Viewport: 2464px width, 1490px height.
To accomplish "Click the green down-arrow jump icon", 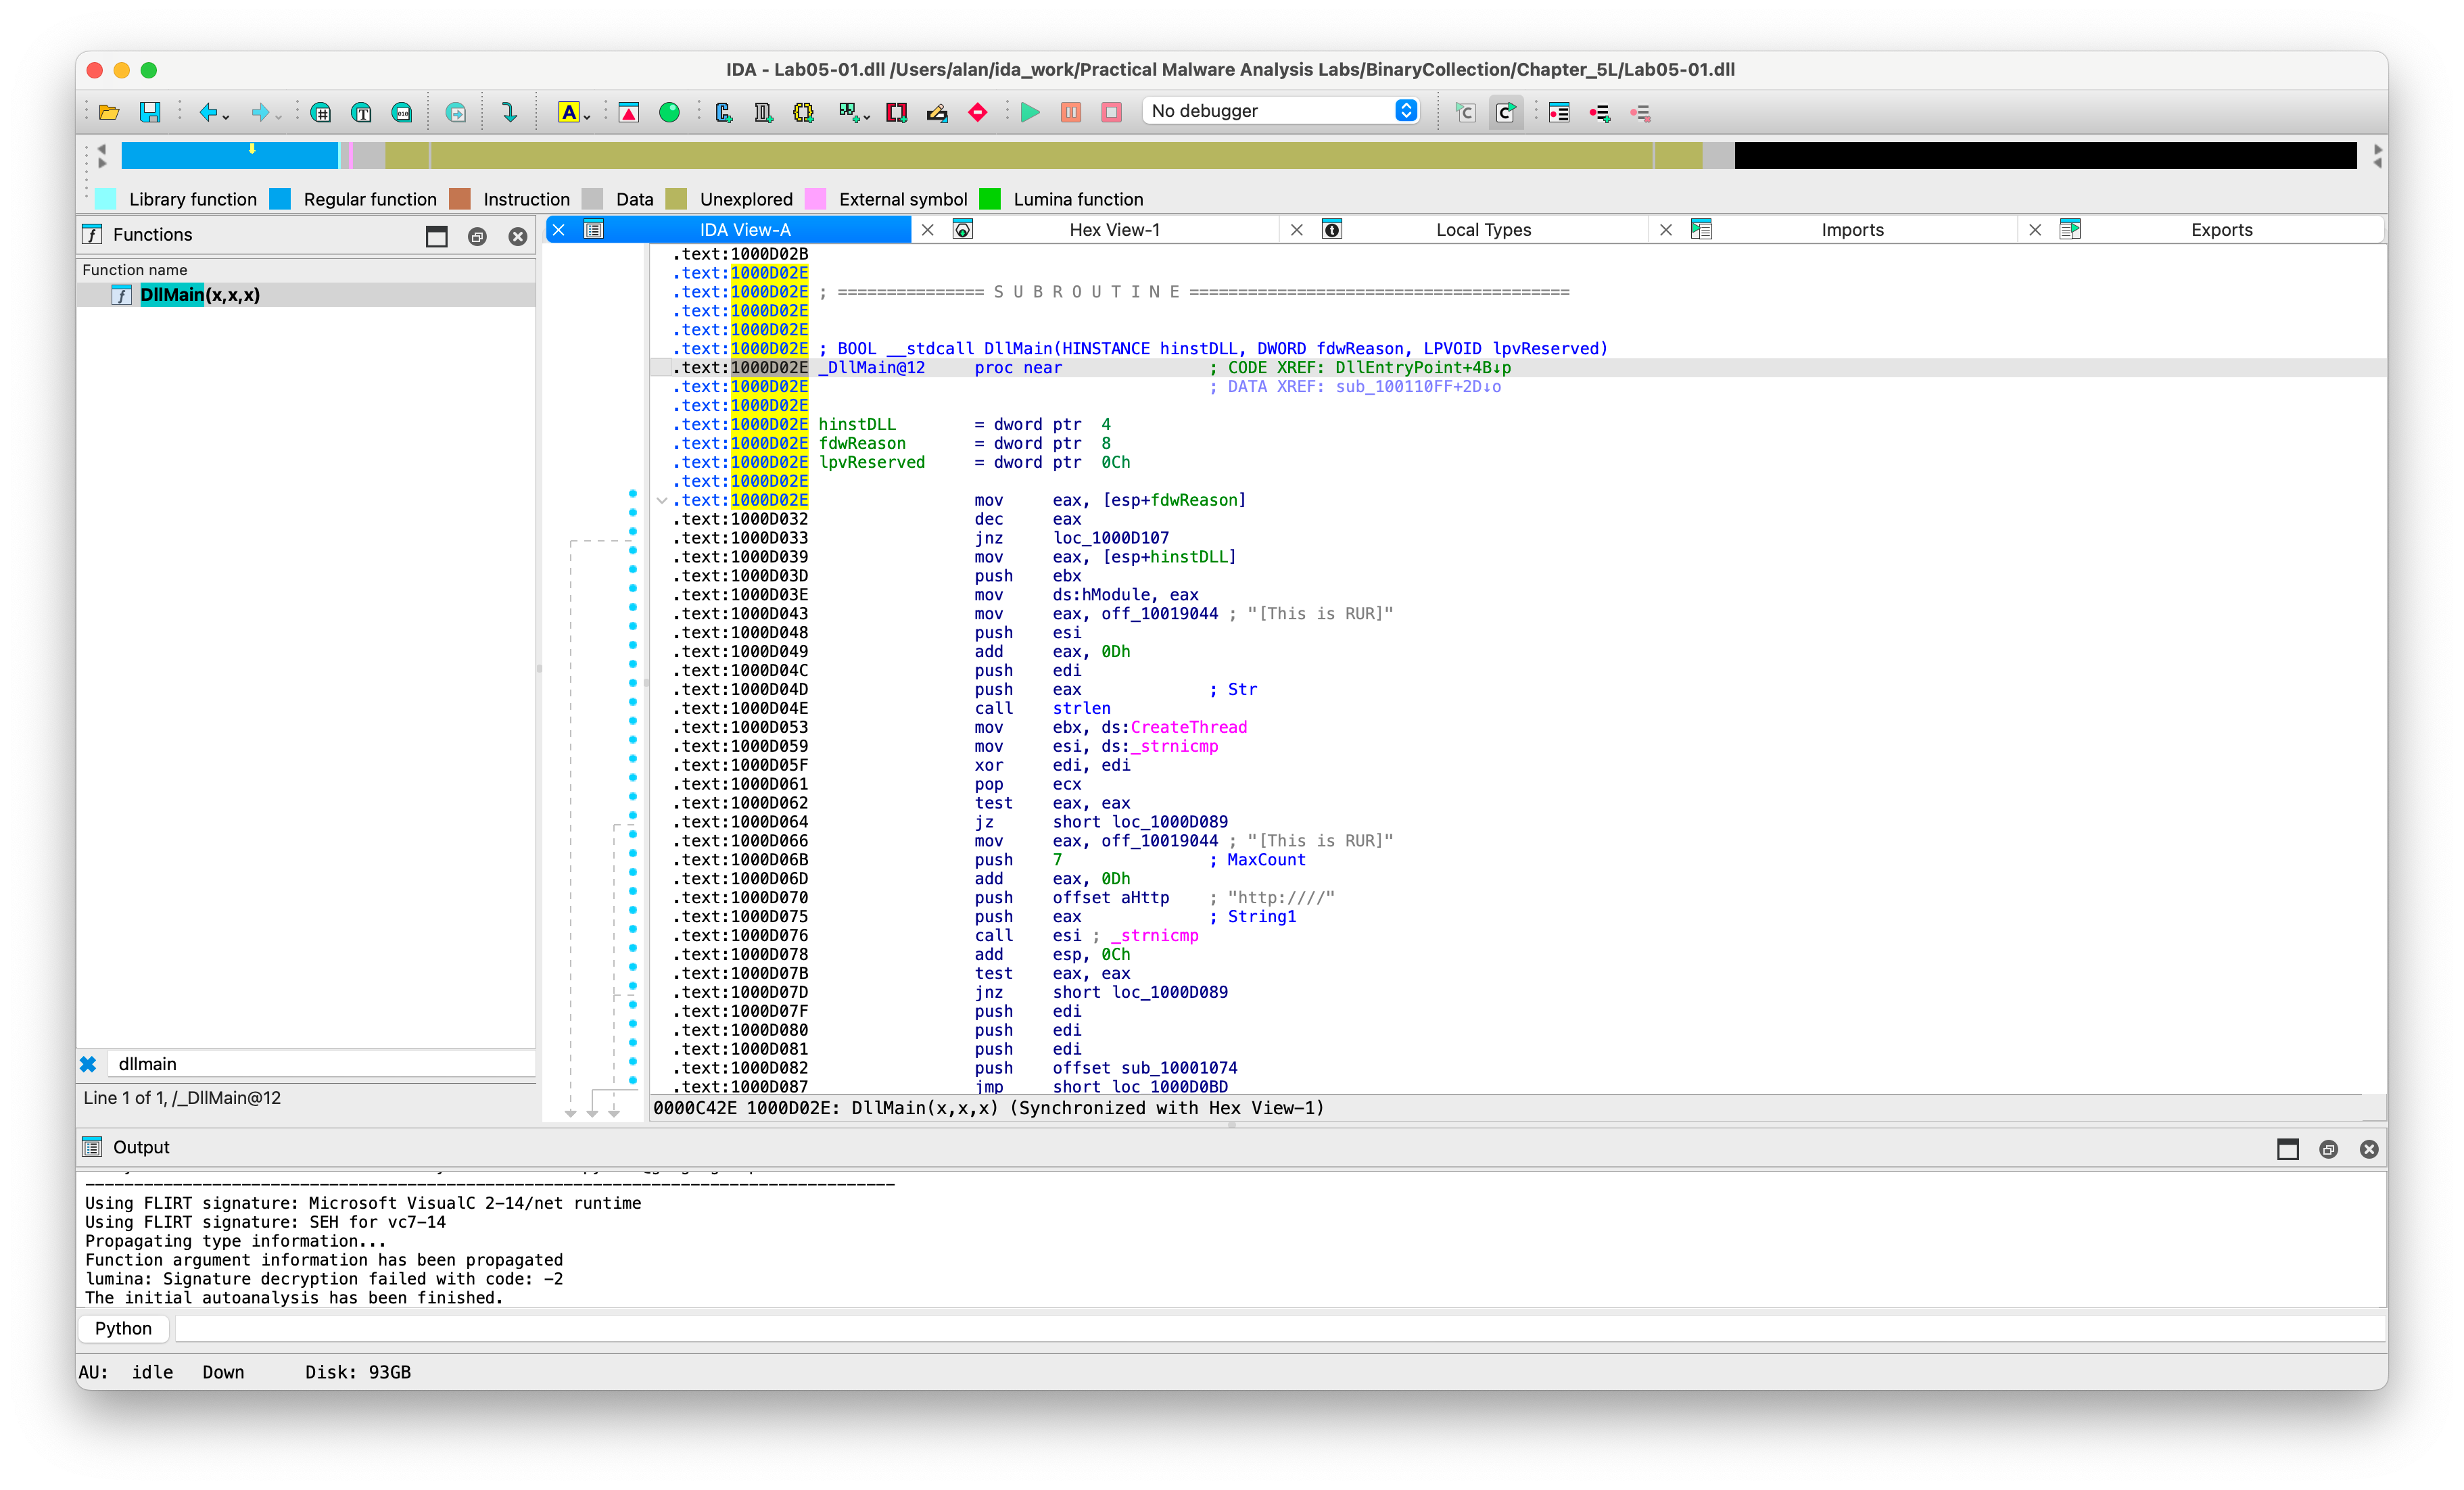I will [509, 112].
